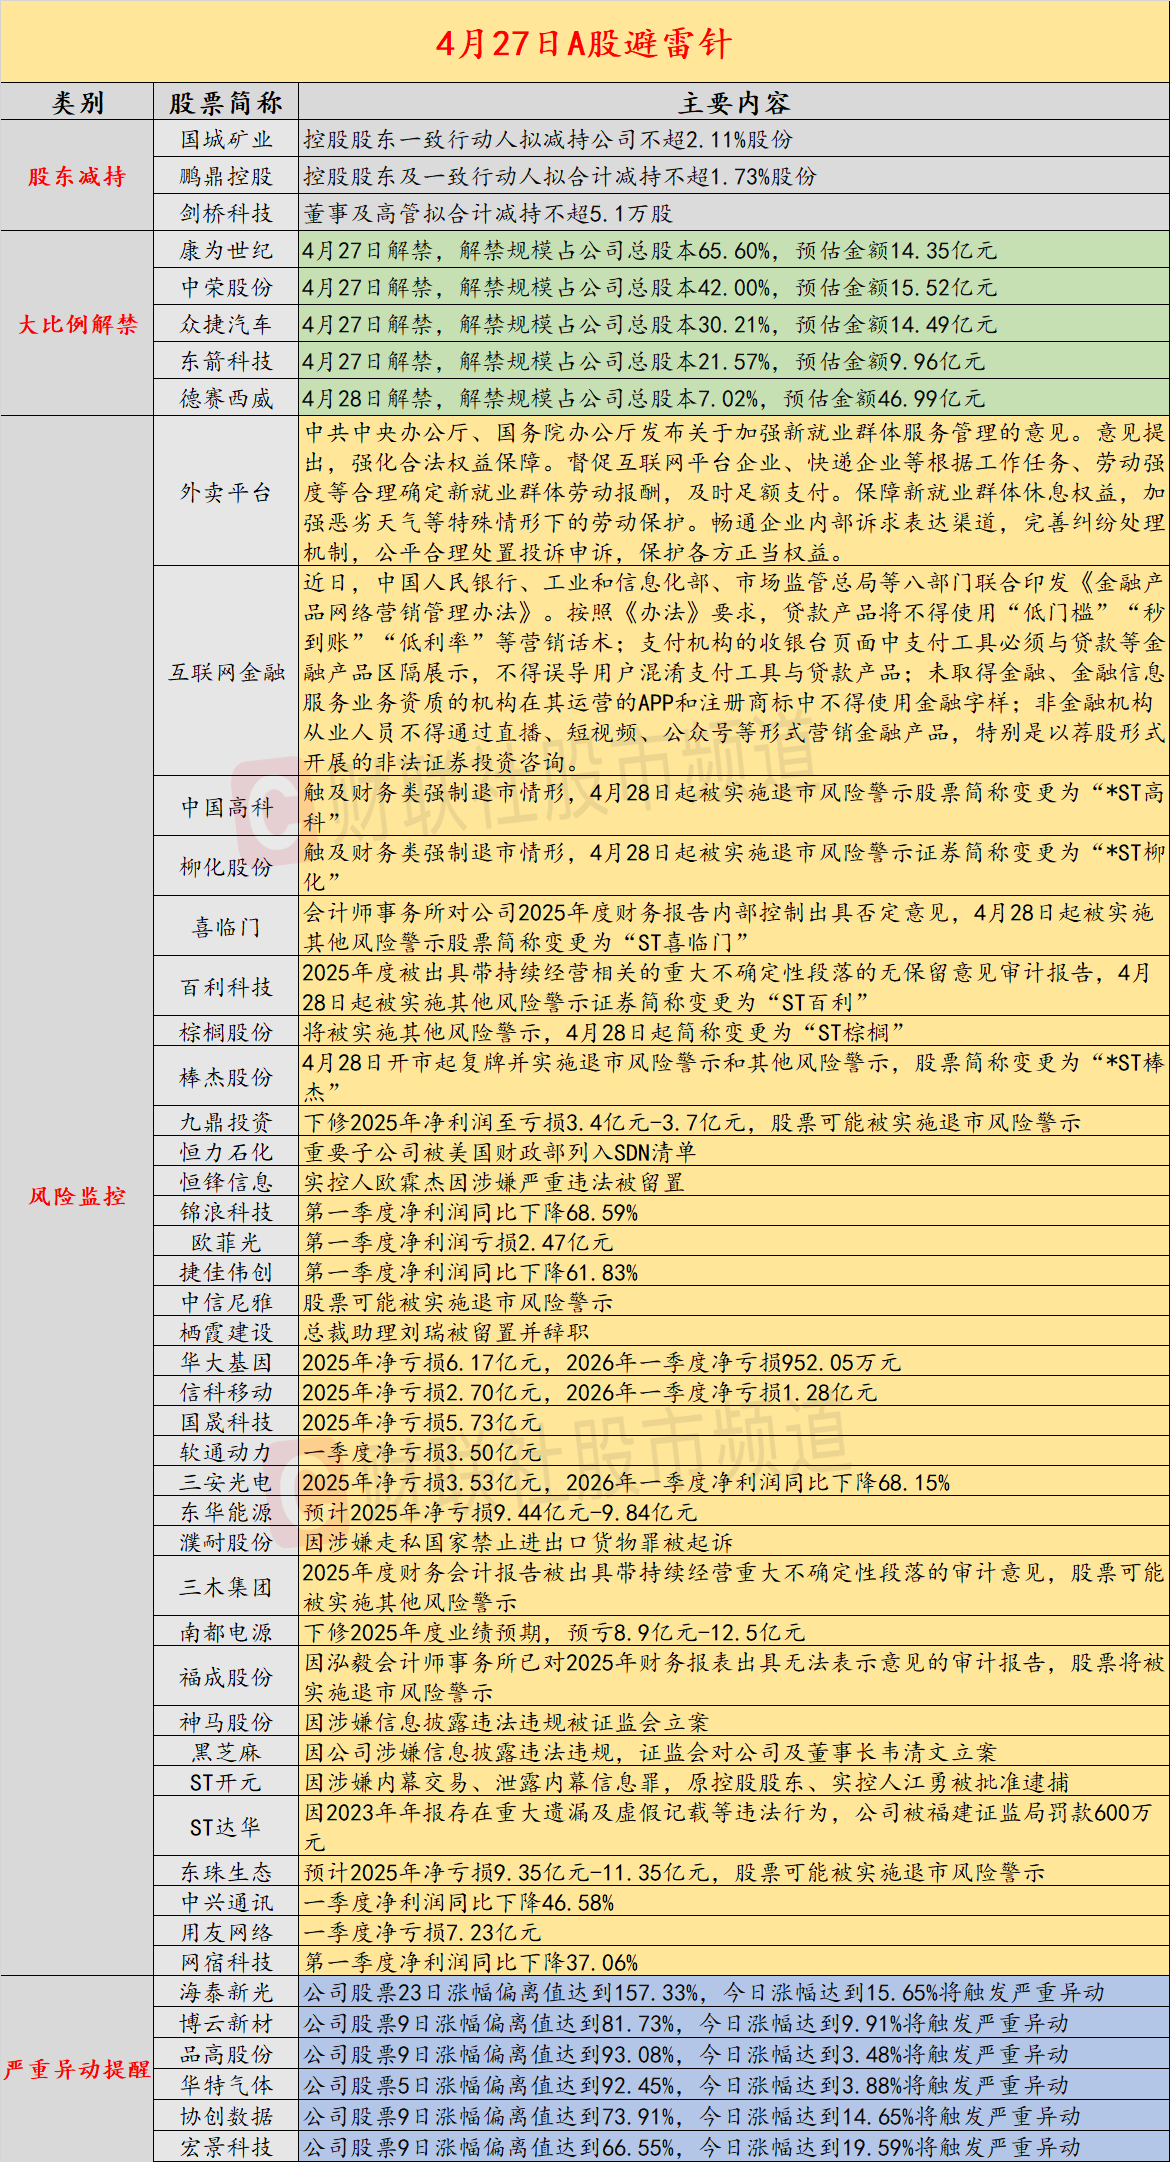Click the title 4月27日A股避雷针
The height and width of the screenshot is (2162, 1170).
(x=584, y=43)
